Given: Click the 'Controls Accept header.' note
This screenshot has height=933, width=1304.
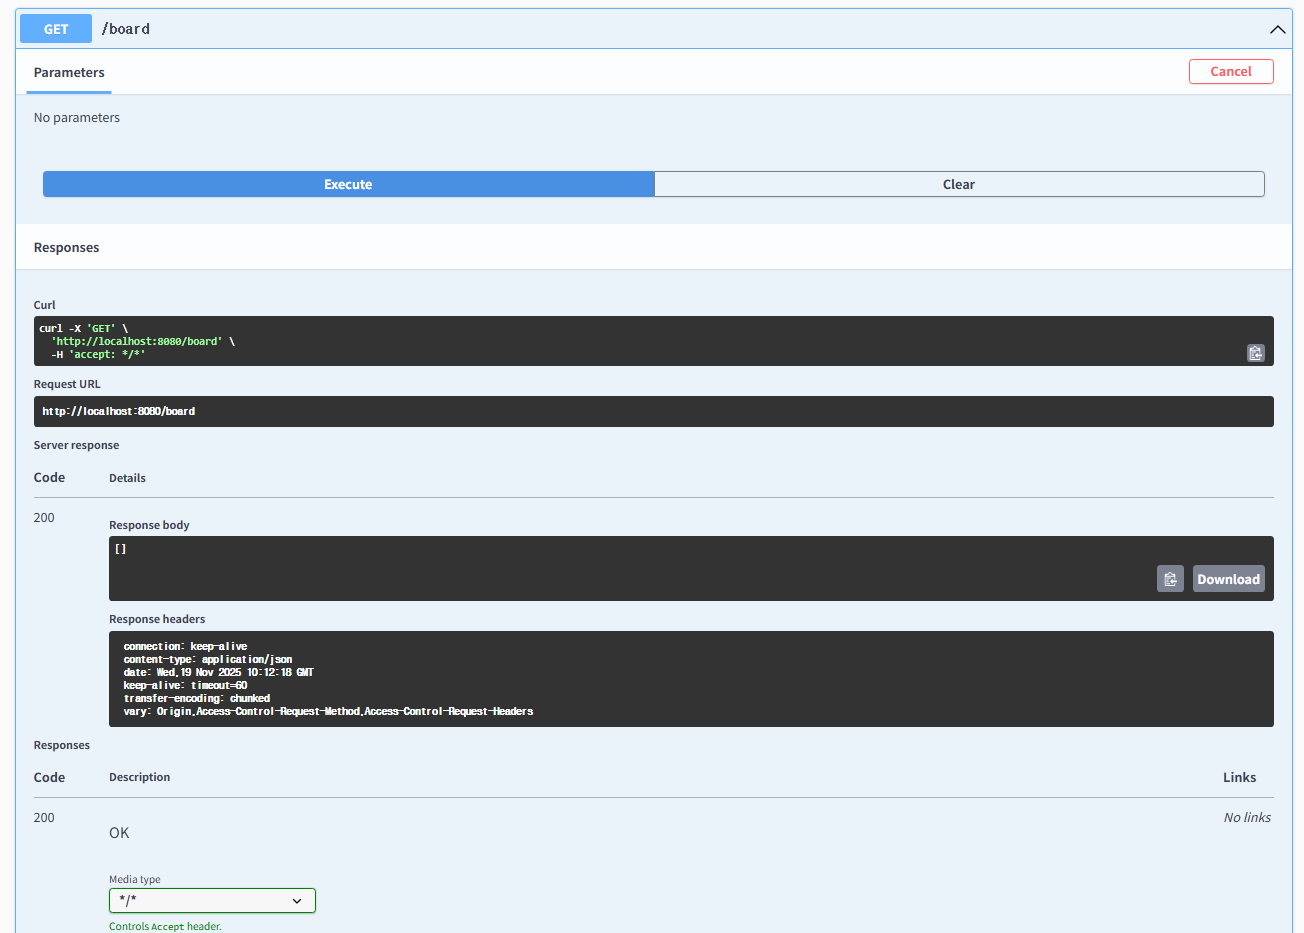Looking at the screenshot, I should pyautogui.click(x=165, y=926).
